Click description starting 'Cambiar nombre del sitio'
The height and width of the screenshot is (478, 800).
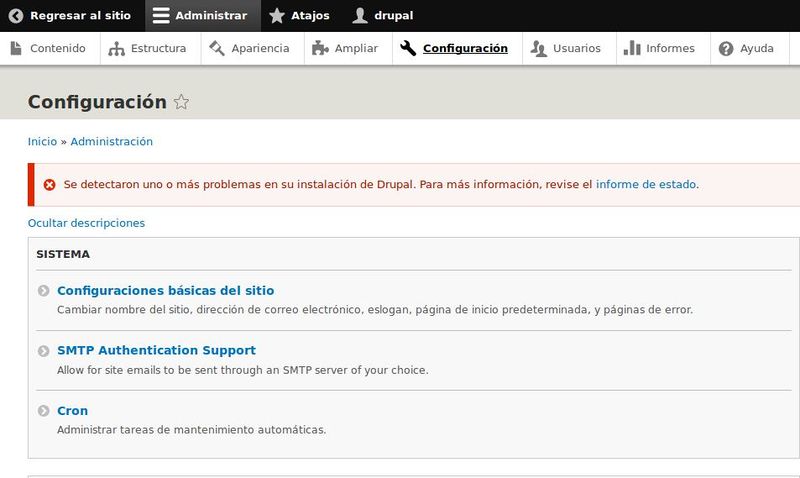pos(375,310)
